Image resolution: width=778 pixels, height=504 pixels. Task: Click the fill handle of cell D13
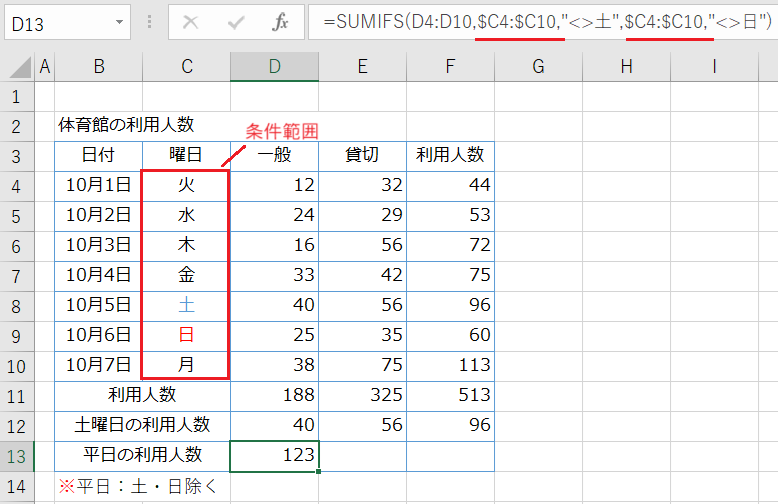318,471
